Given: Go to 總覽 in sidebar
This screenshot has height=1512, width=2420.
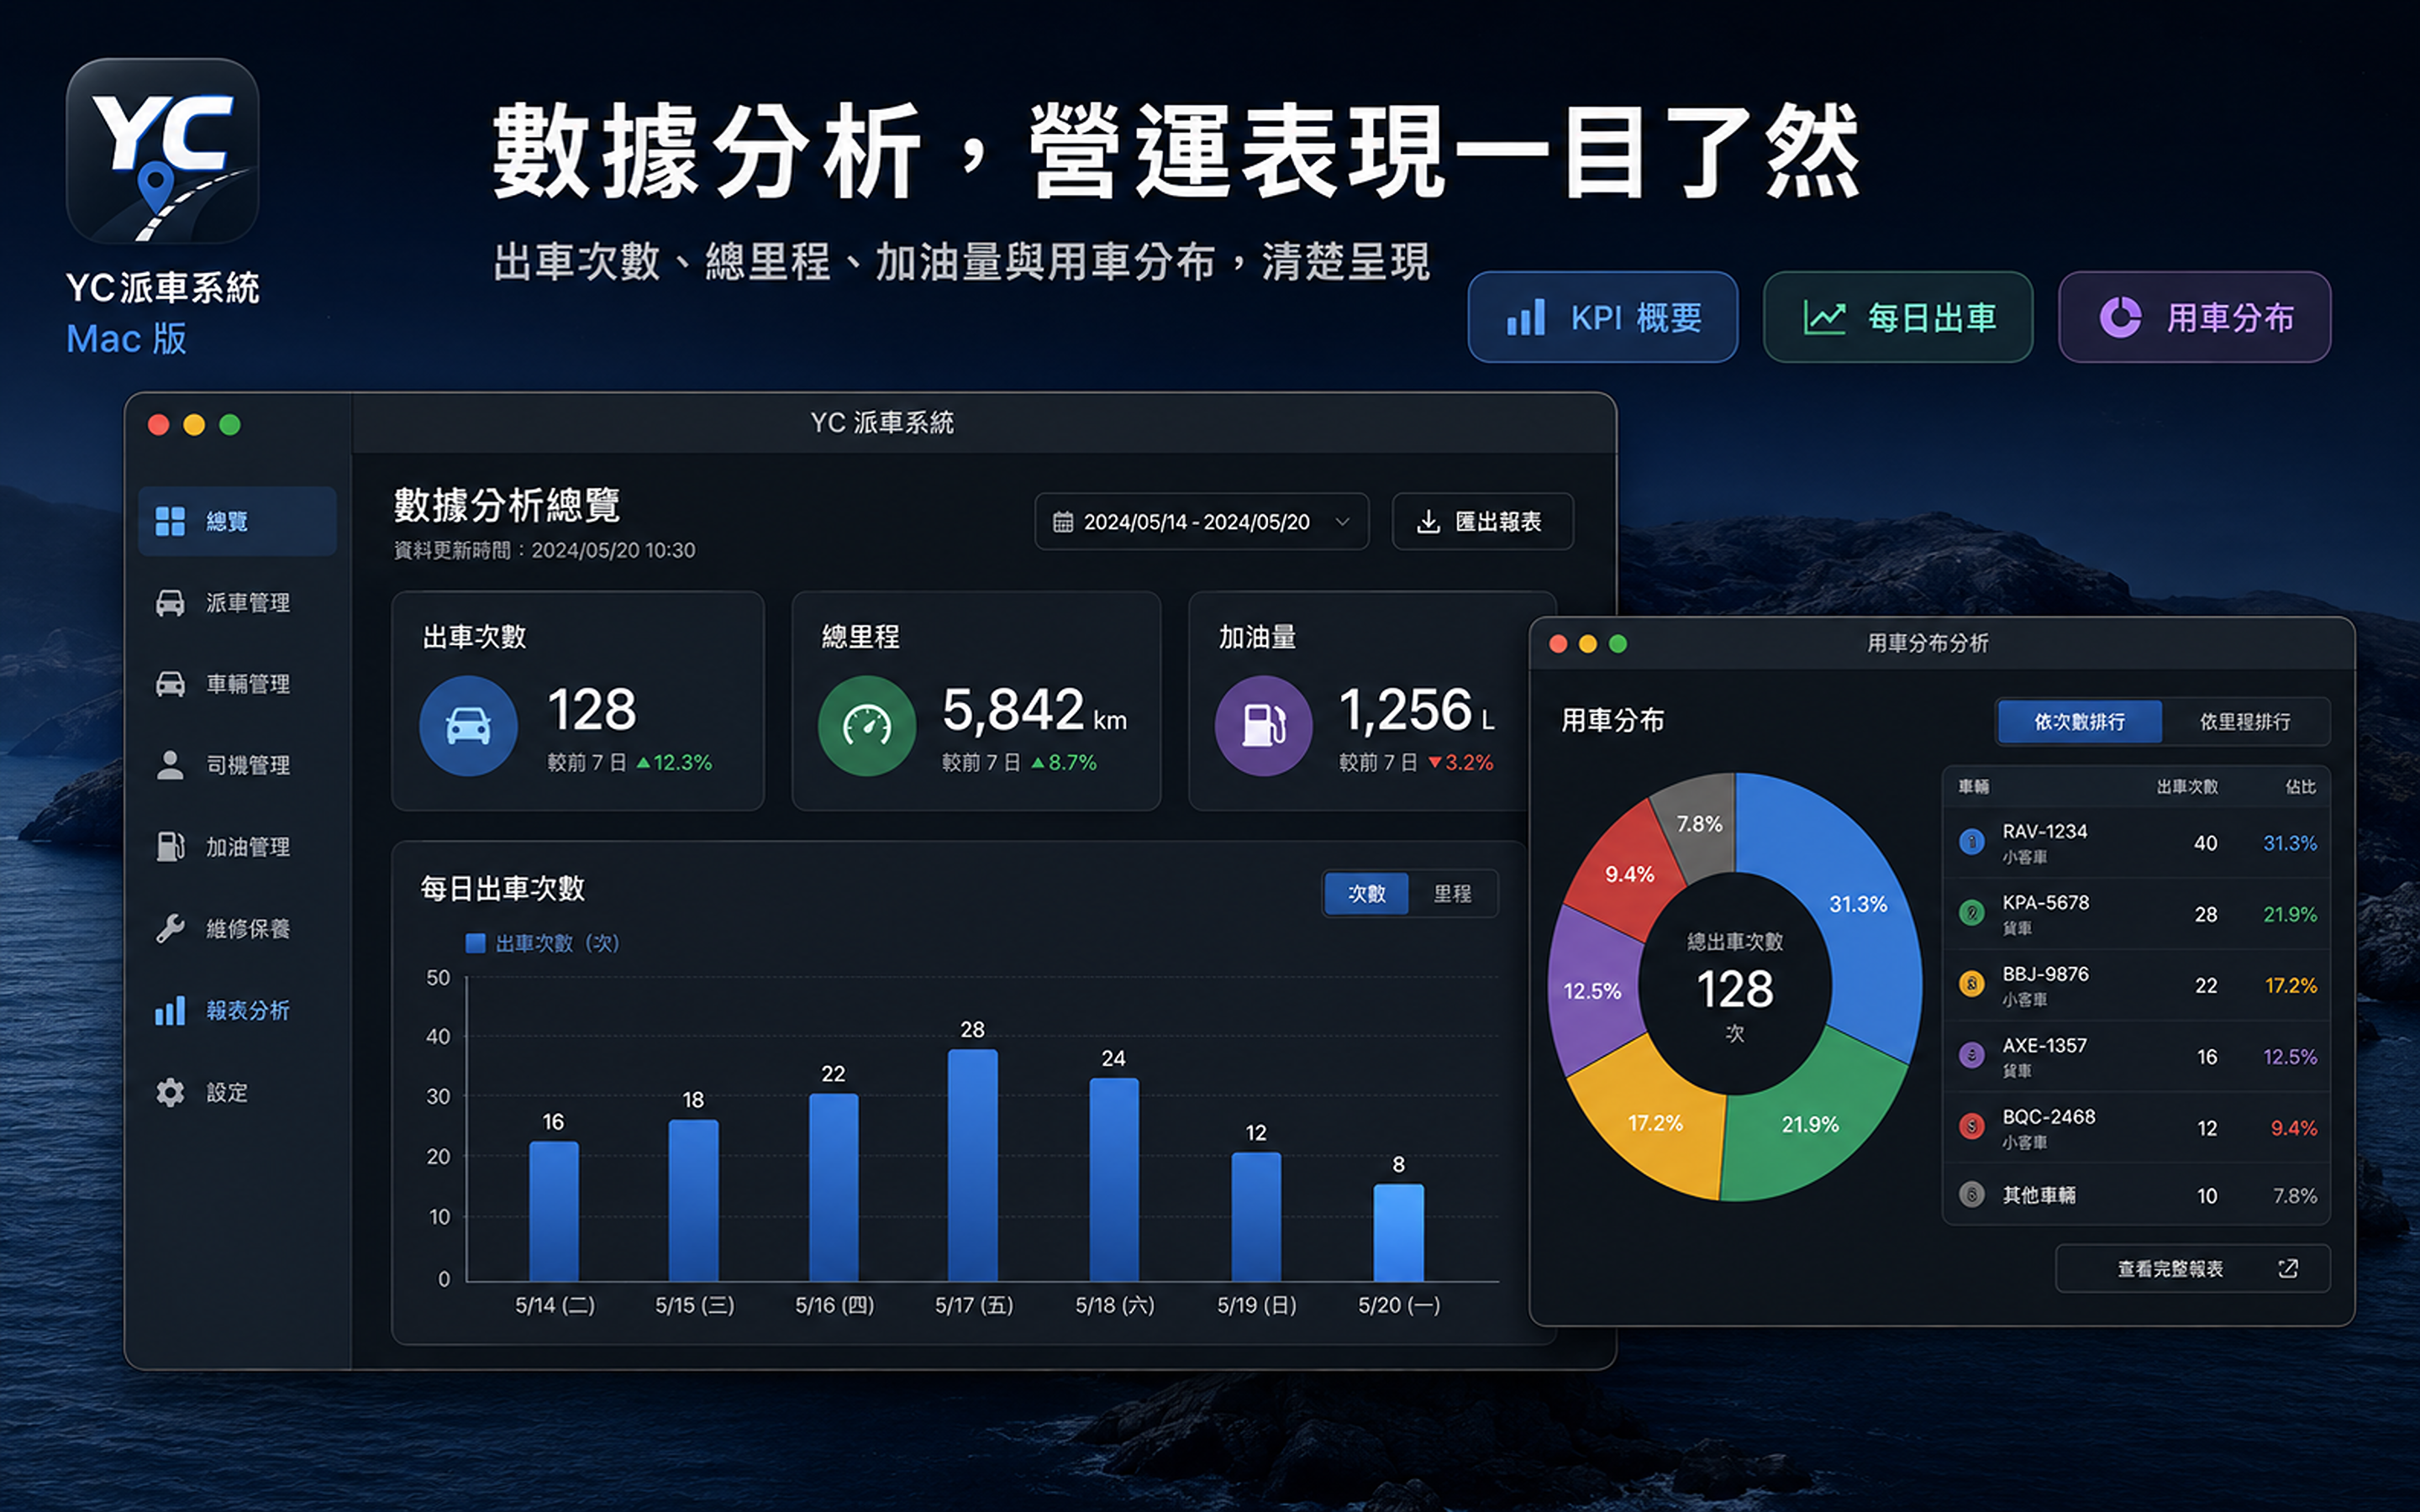Looking at the screenshot, I should click(x=237, y=521).
